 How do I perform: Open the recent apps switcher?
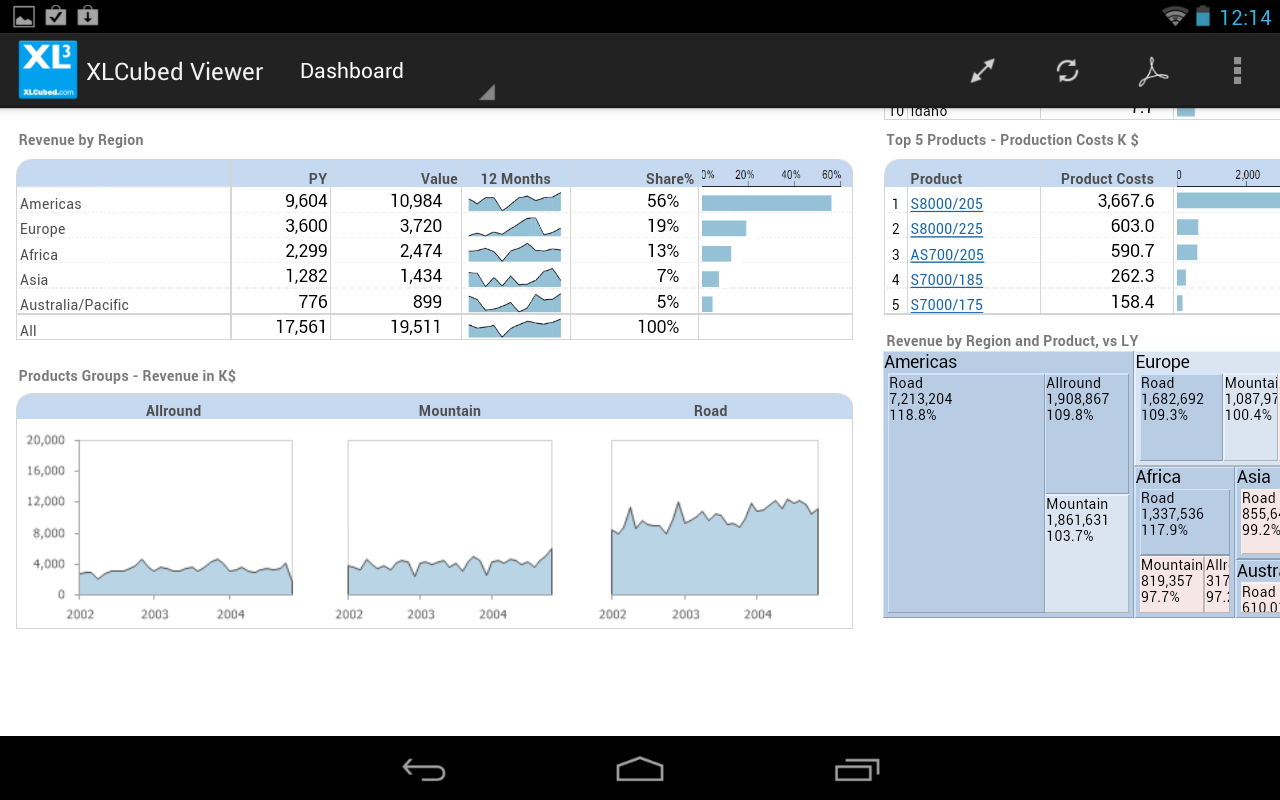(x=855, y=770)
